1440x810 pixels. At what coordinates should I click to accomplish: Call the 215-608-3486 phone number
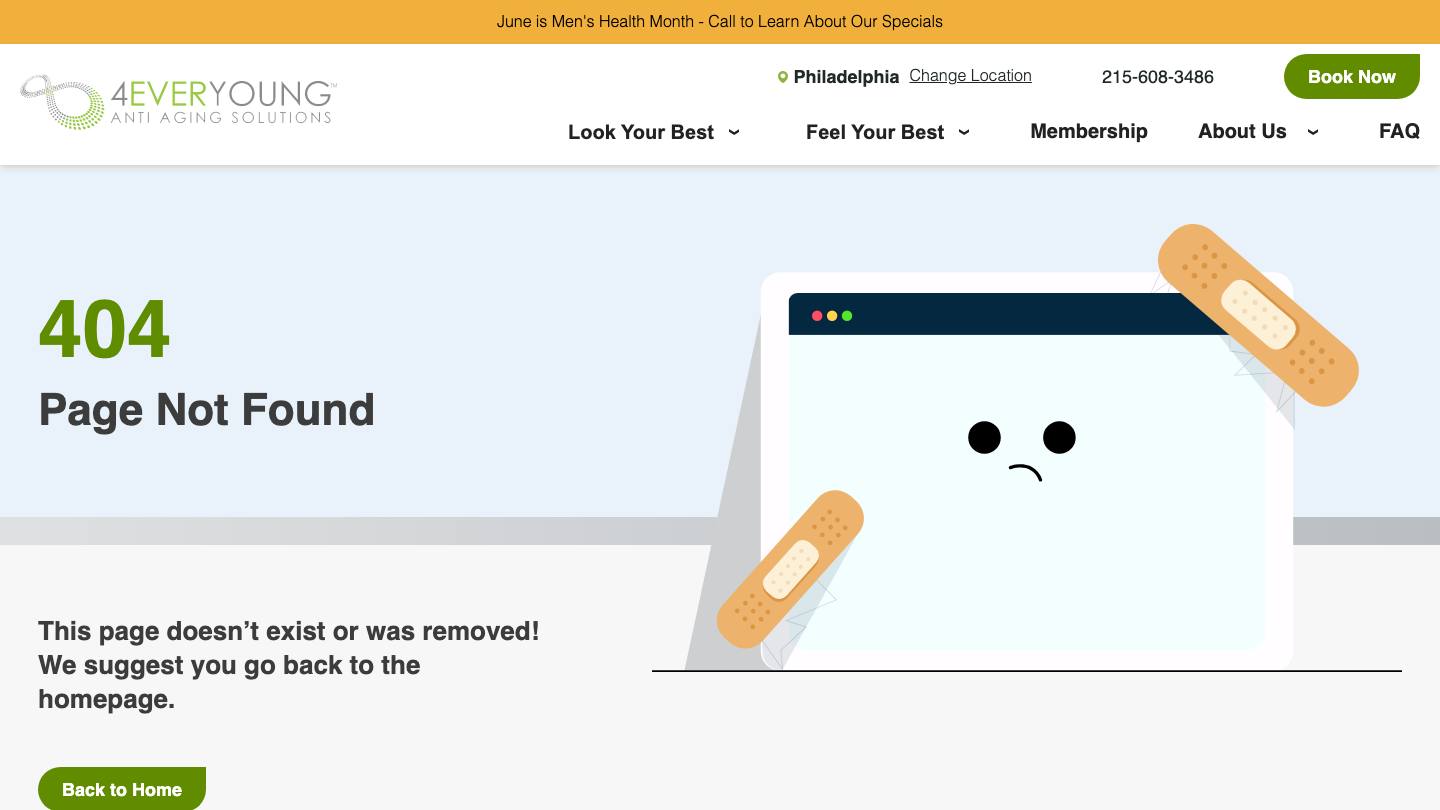point(1158,77)
